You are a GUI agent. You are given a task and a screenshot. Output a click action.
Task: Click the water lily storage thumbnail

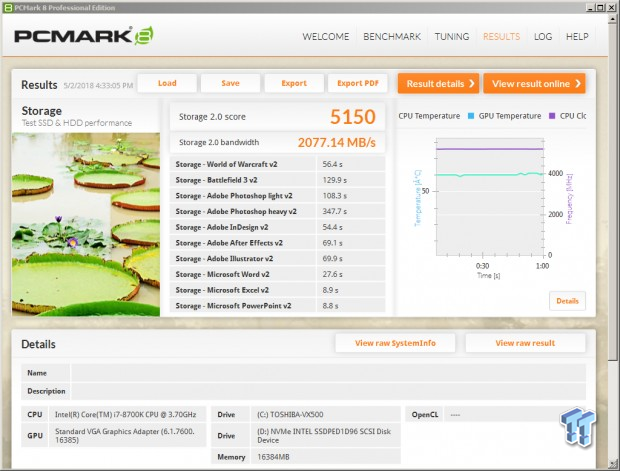tap(86, 224)
